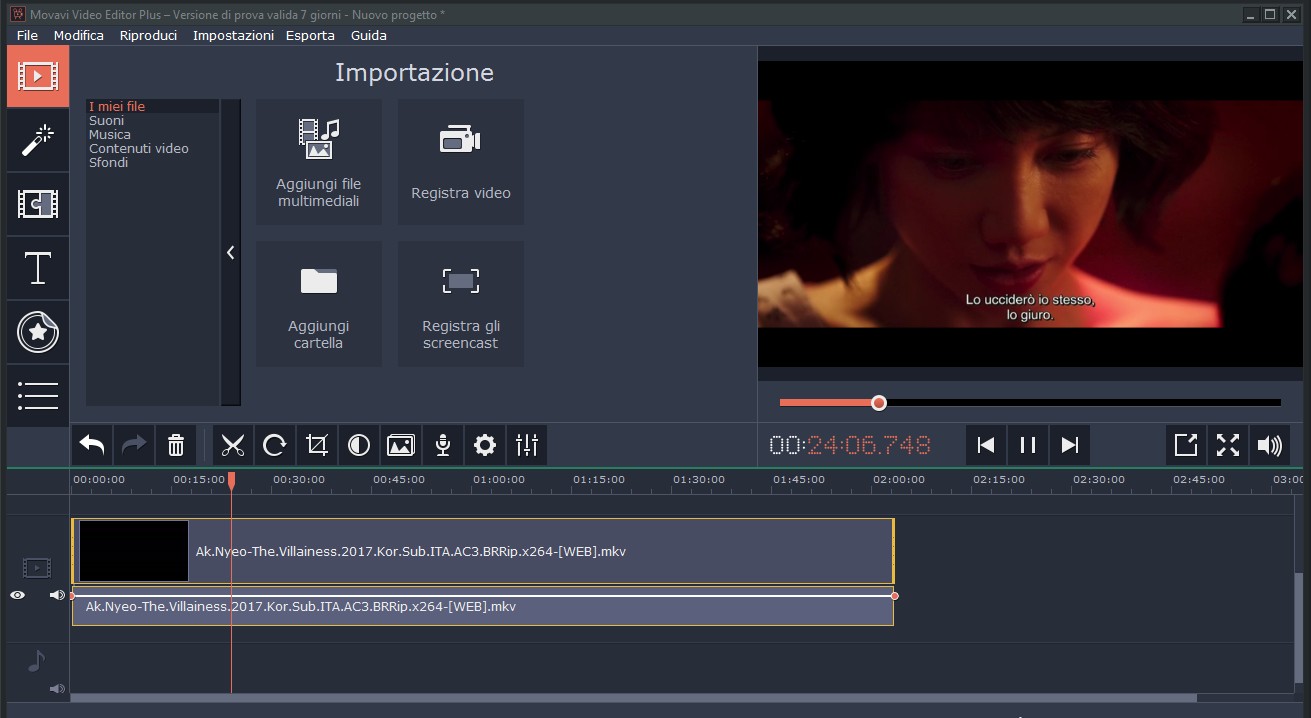The image size is (1311, 718).
Task: Open the Guida menu
Action: pos(369,35)
